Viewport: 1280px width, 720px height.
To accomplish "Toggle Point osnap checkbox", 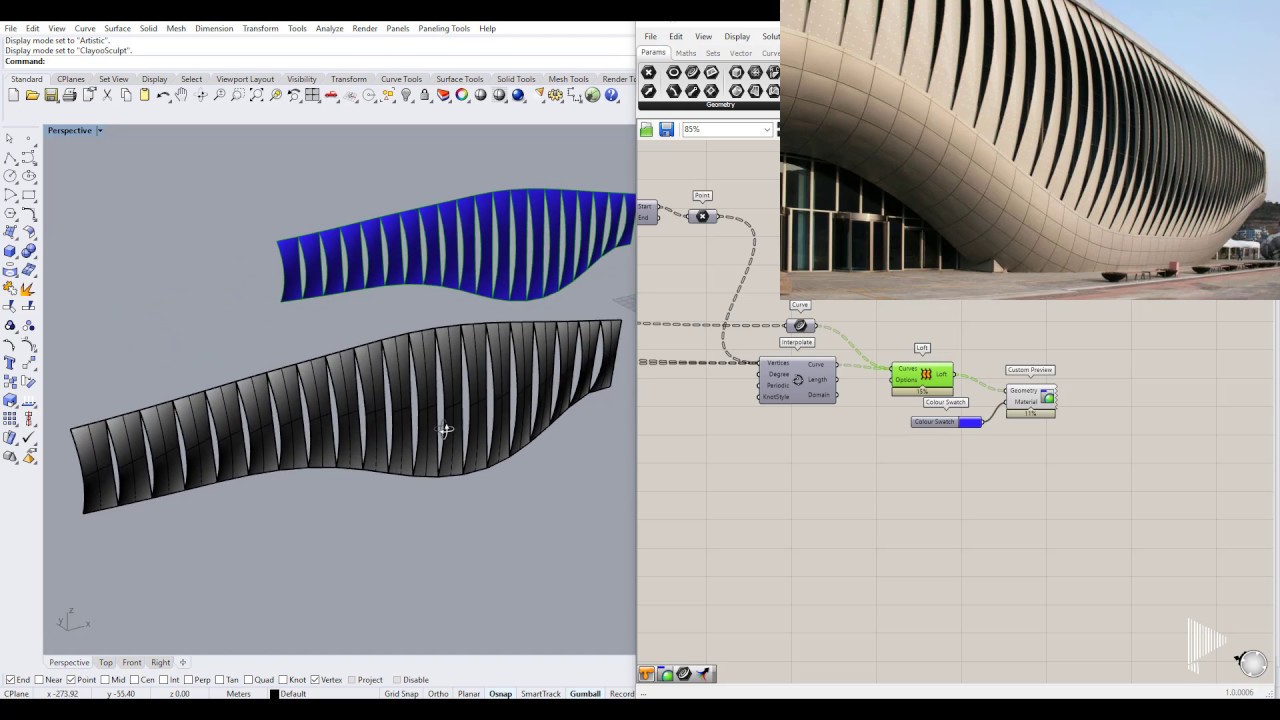I will tap(72, 680).
